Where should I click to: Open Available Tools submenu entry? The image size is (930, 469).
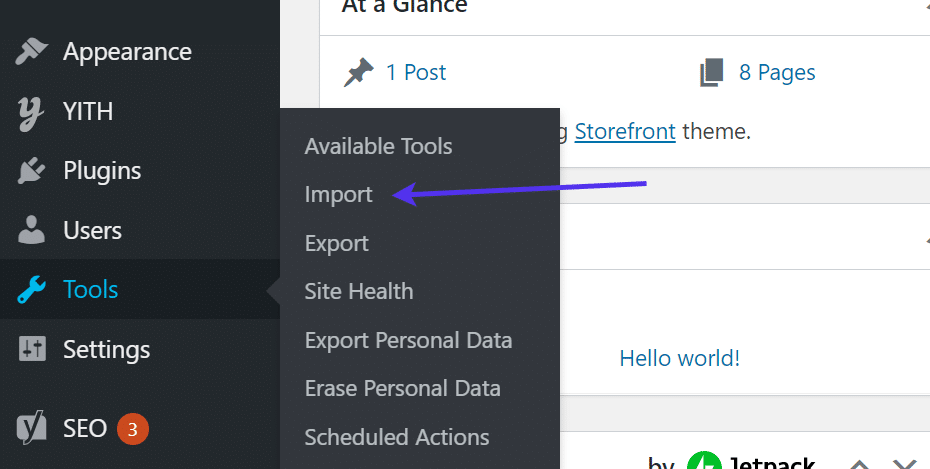378,146
